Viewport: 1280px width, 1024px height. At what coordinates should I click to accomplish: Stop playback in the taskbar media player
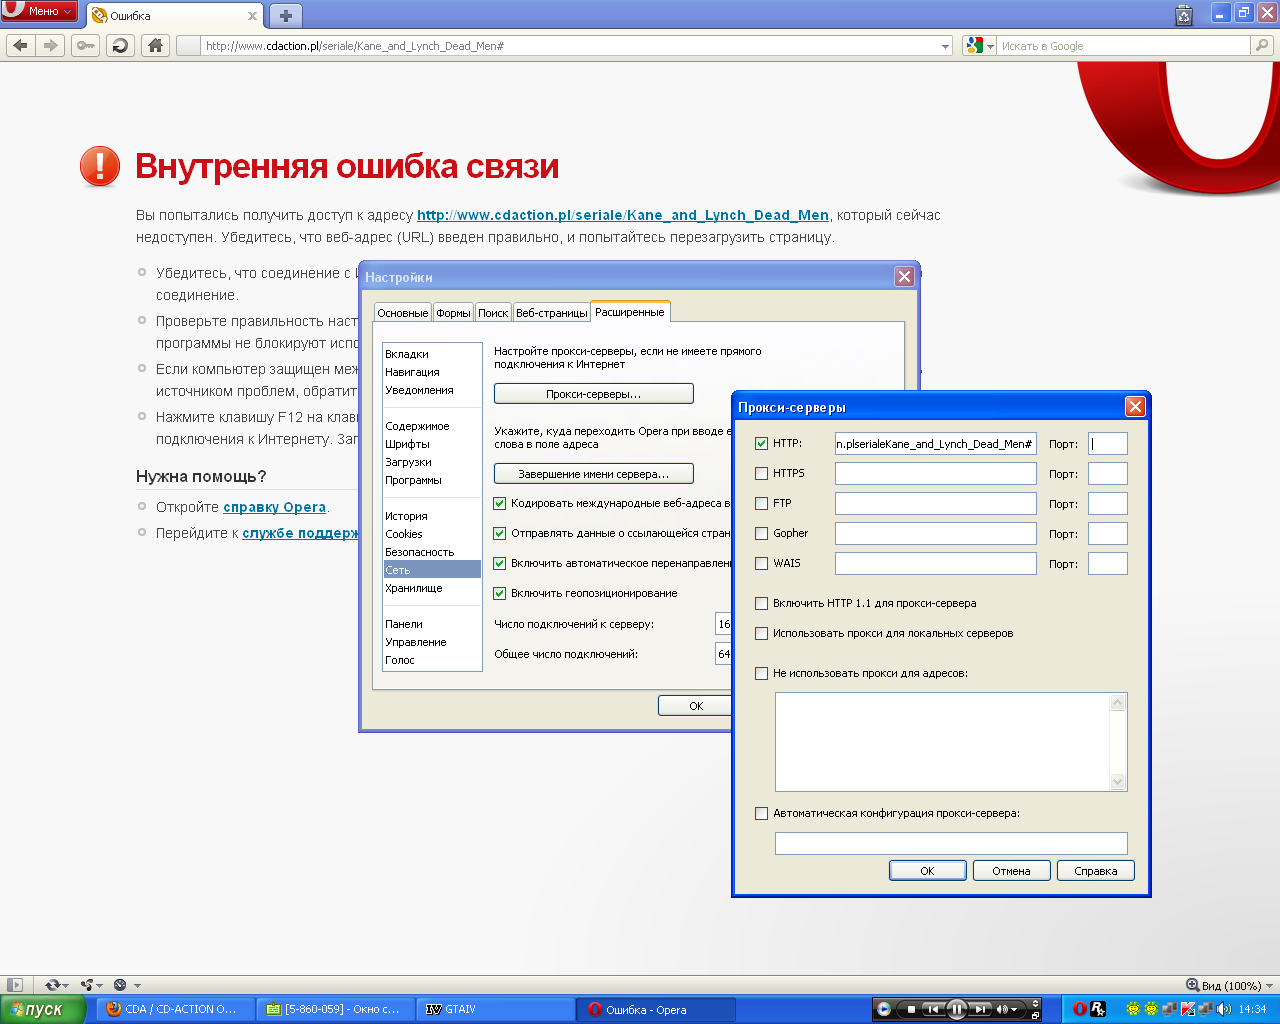coord(910,1009)
